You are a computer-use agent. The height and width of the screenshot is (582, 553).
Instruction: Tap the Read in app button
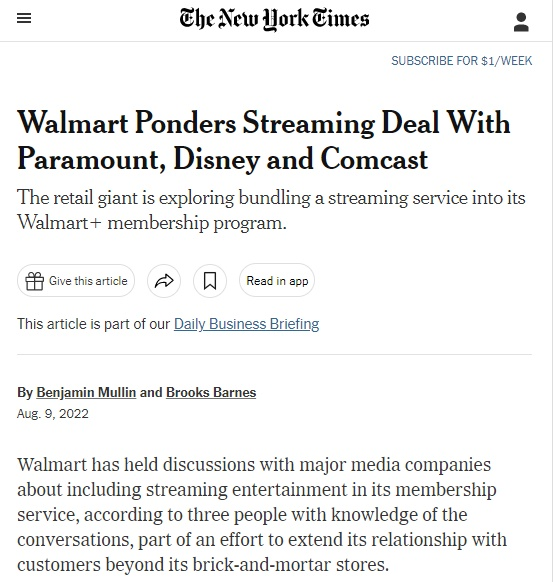[x=277, y=281]
